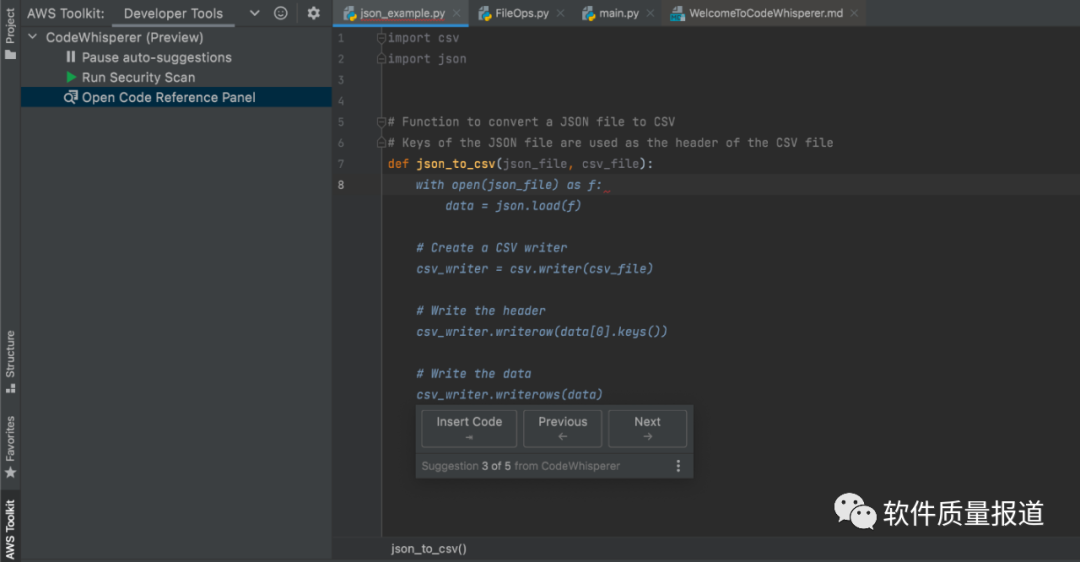The image size is (1080, 562).
Task: Open the Developer Tools tab in AWS Toolkit
Action: point(173,13)
